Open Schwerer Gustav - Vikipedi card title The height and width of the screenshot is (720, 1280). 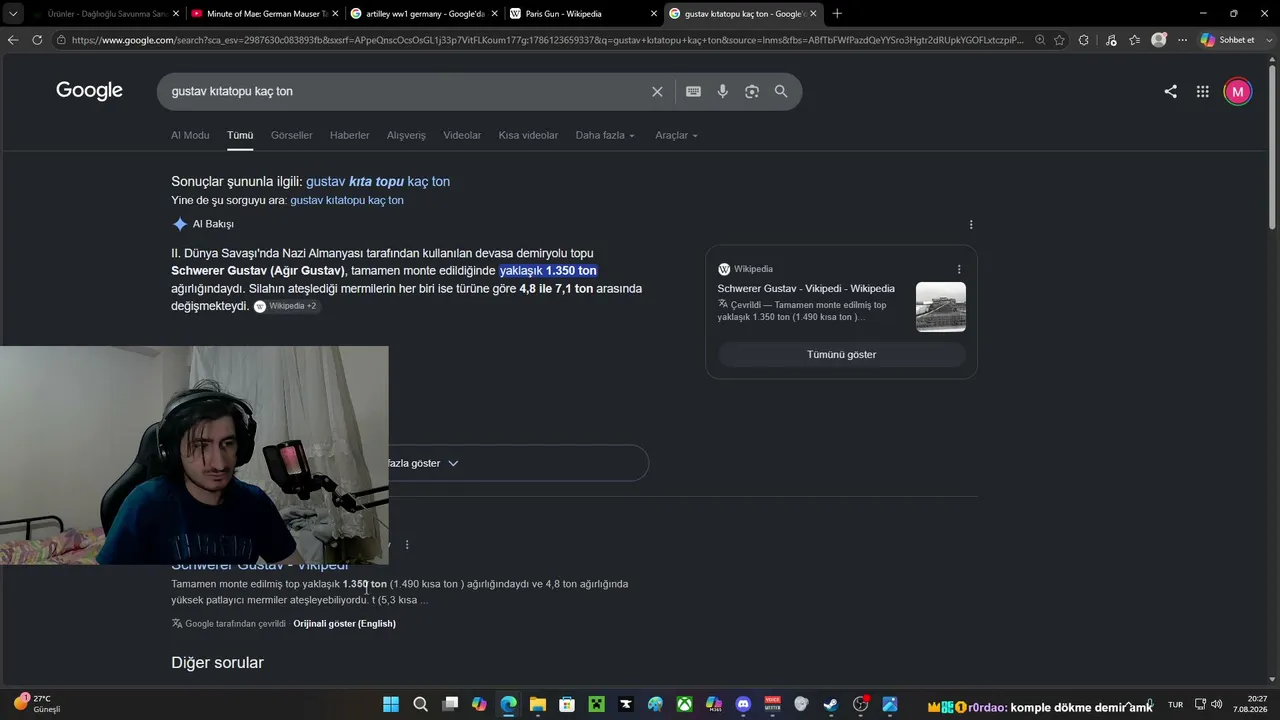click(x=806, y=288)
